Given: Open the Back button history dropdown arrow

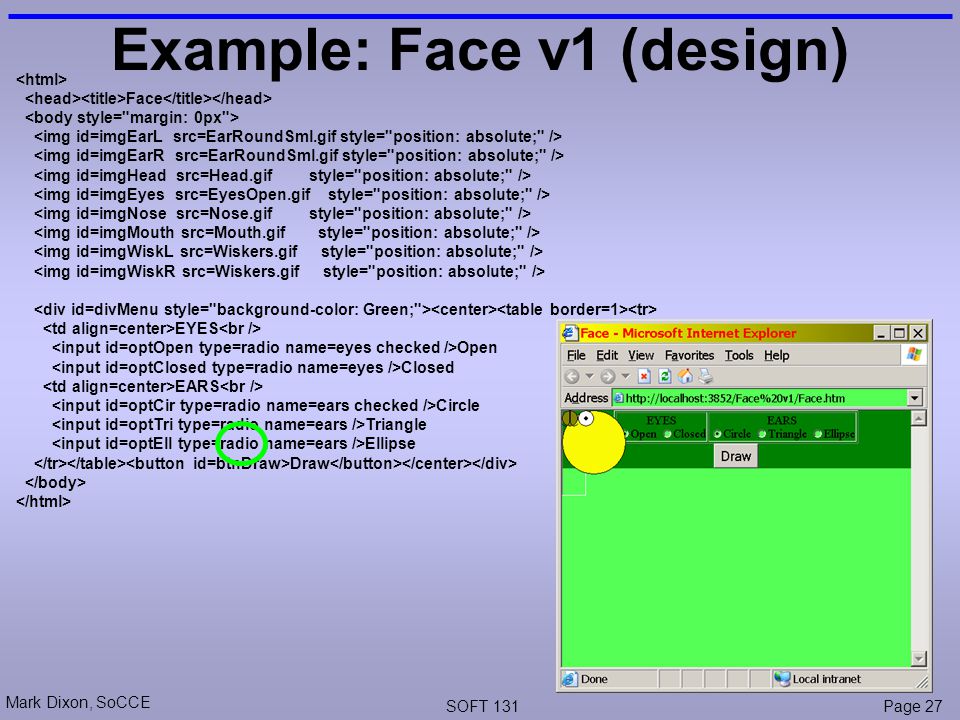Looking at the screenshot, I should [590, 376].
